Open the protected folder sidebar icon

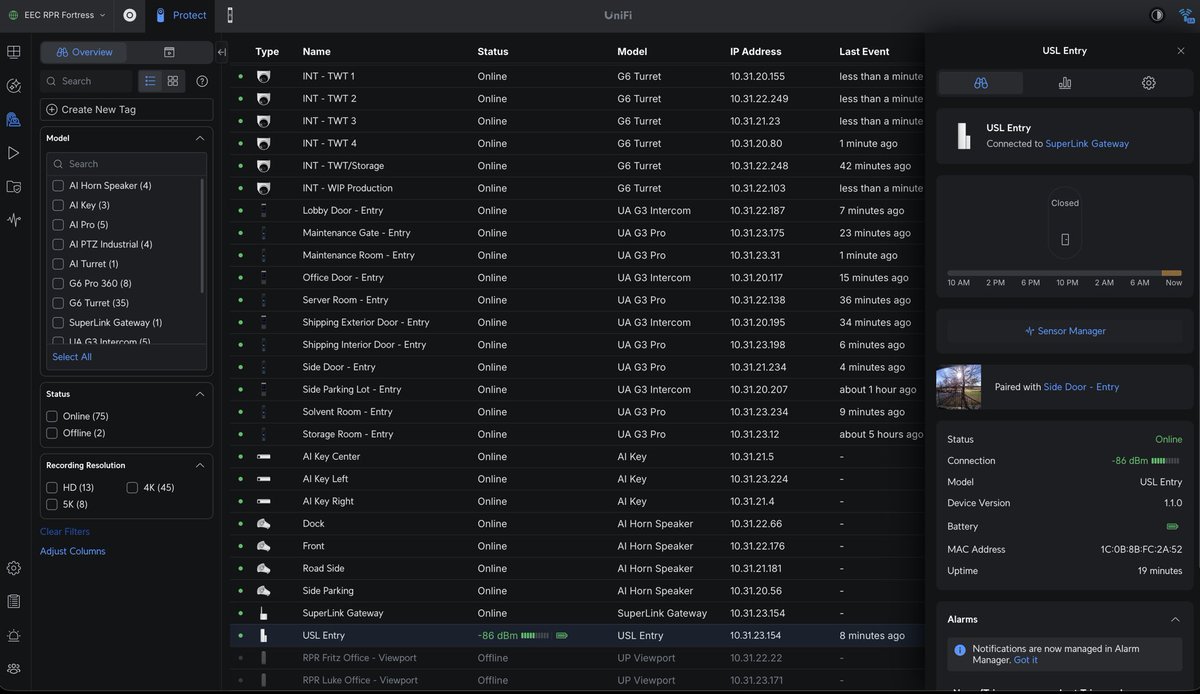coord(13,186)
